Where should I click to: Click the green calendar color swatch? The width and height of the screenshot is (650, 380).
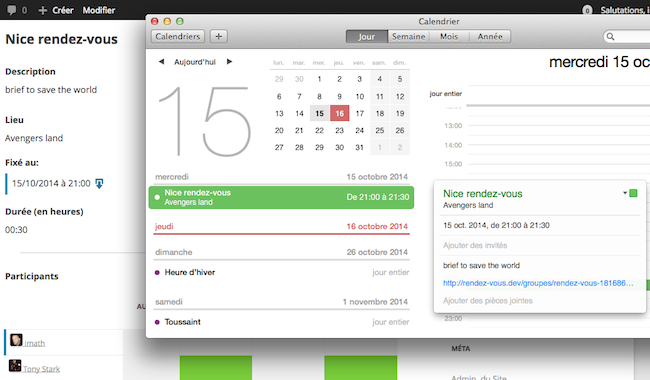pyautogui.click(x=633, y=193)
